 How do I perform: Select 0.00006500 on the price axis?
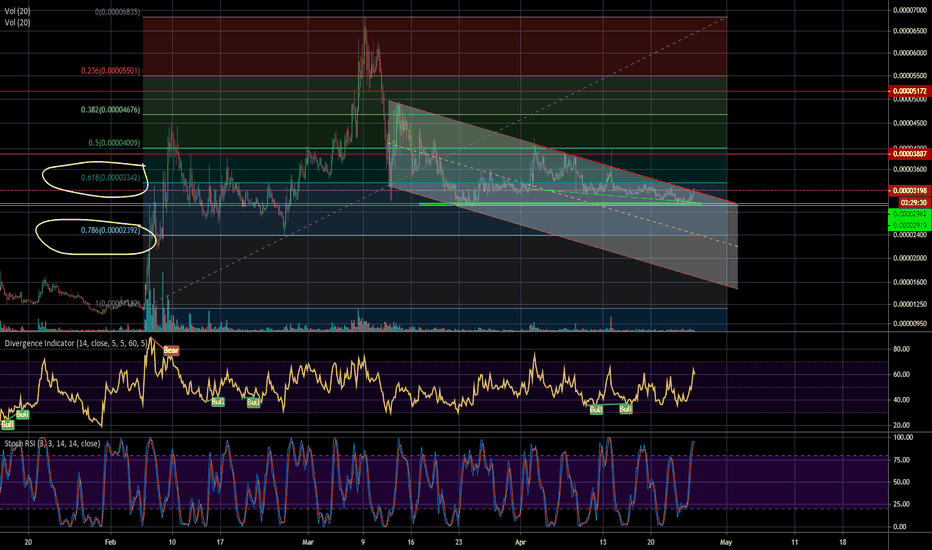[x=909, y=31]
